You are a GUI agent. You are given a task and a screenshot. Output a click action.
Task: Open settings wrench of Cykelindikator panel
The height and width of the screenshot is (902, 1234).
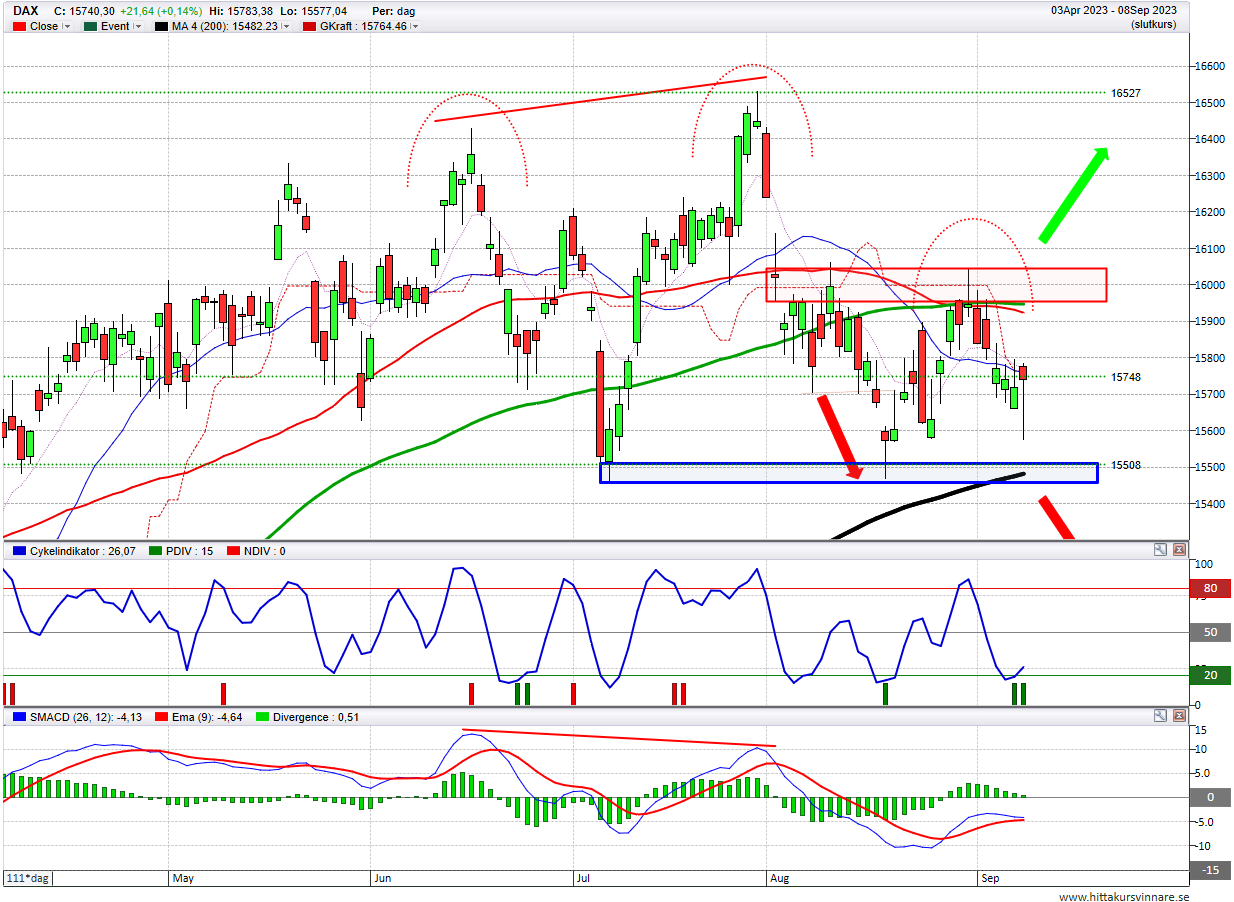(x=1160, y=550)
